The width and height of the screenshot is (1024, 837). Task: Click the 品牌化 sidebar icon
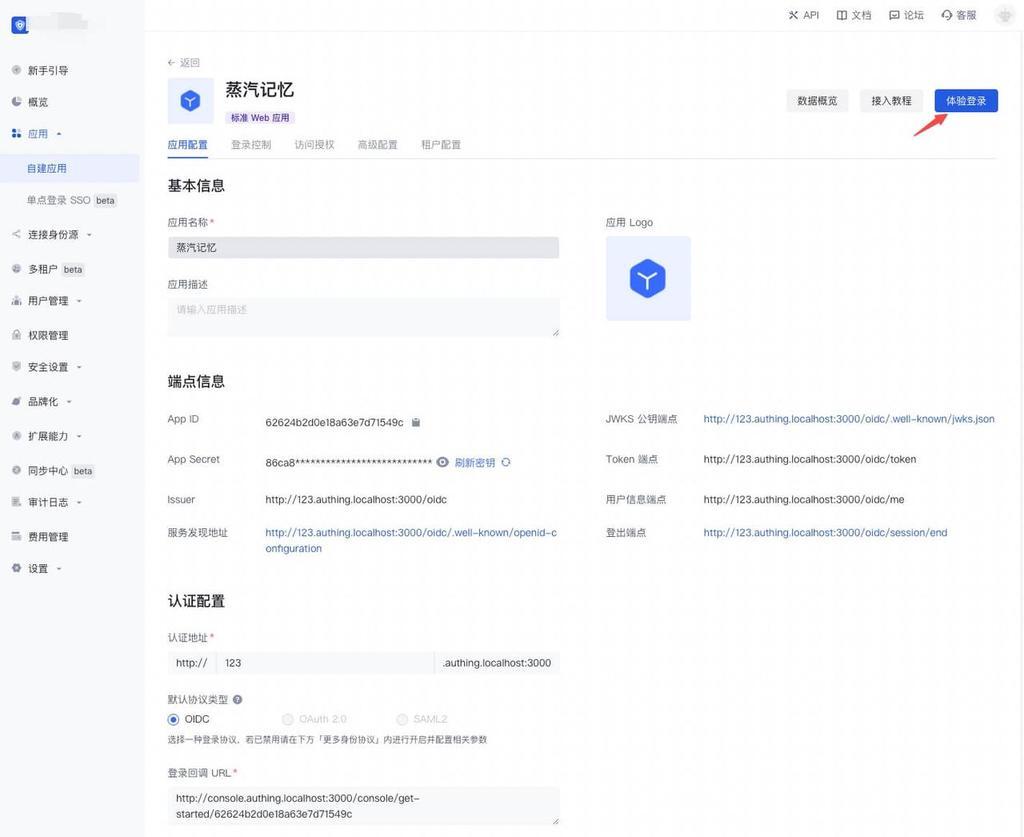pyautogui.click(x=16, y=401)
